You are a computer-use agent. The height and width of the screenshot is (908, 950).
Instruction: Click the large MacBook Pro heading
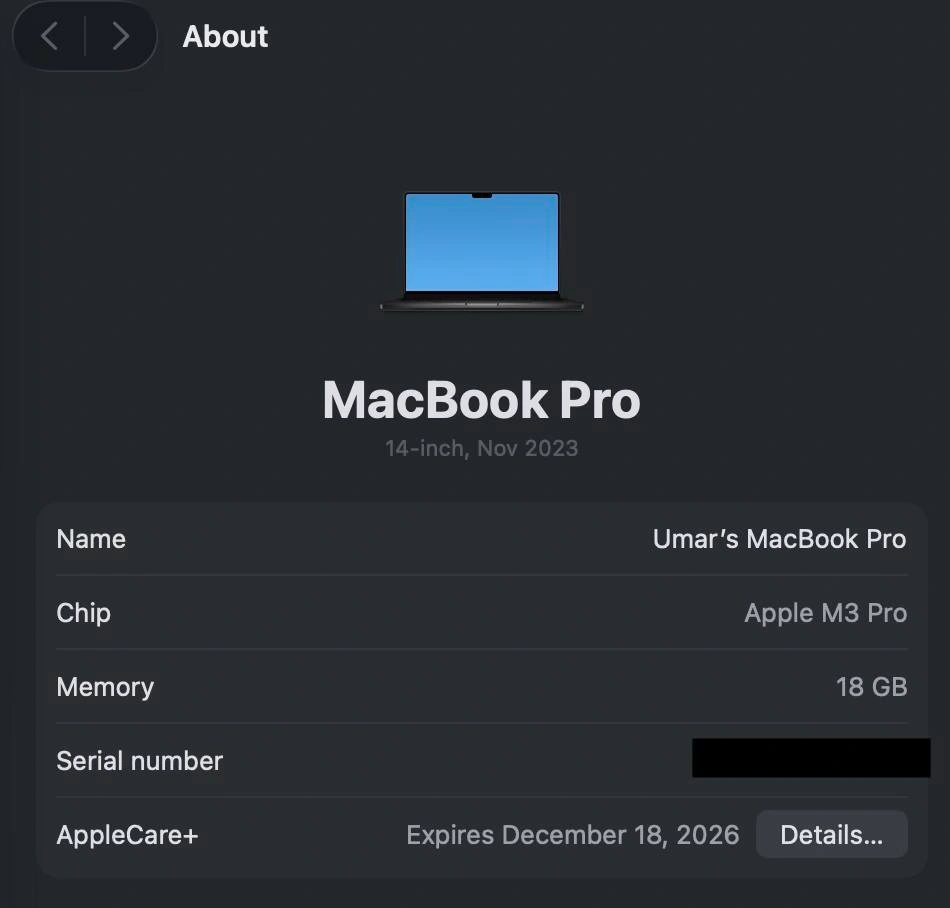(x=481, y=400)
